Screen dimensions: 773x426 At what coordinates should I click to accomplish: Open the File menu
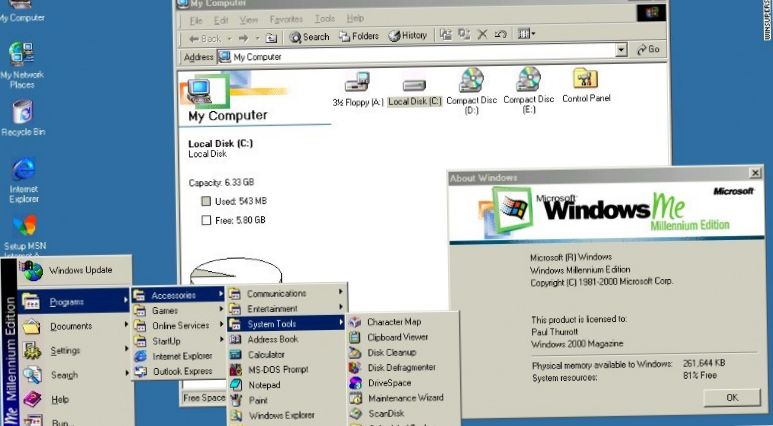(x=196, y=21)
